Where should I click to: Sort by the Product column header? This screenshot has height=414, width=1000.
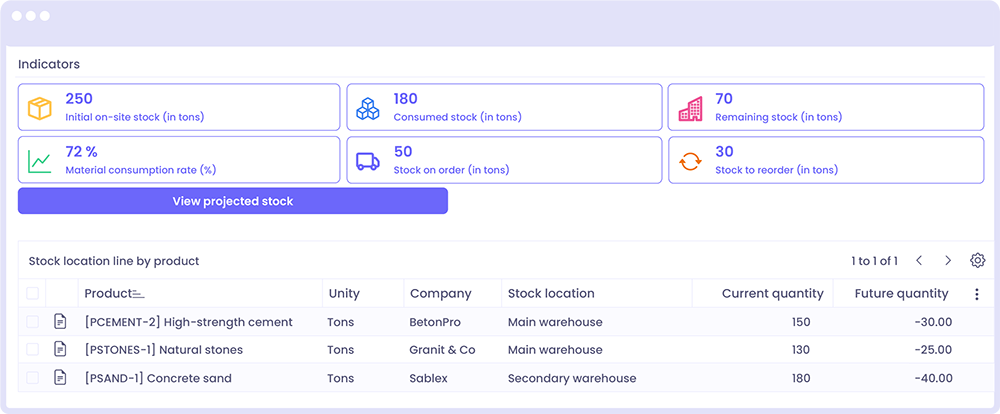click(108, 293)
